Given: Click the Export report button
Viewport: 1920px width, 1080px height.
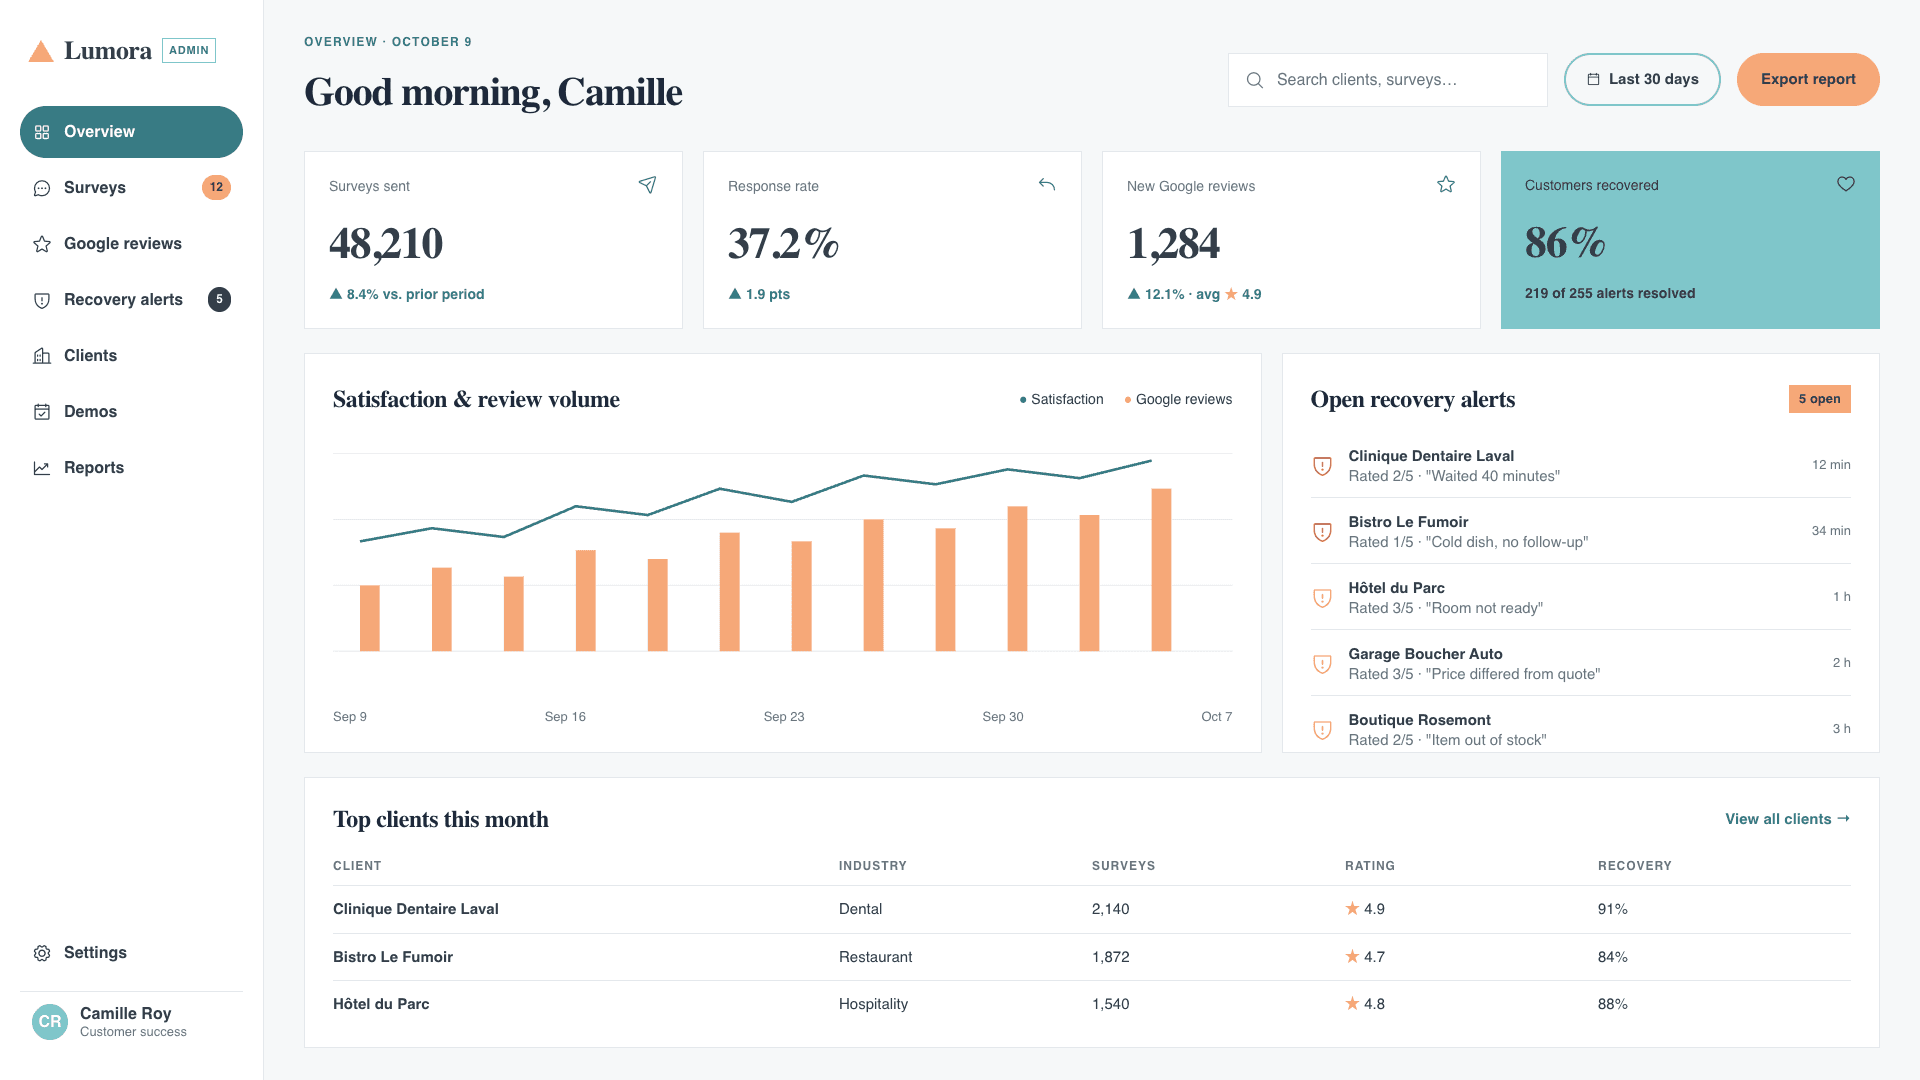Looking at the screenshot, I should 1808,80.
